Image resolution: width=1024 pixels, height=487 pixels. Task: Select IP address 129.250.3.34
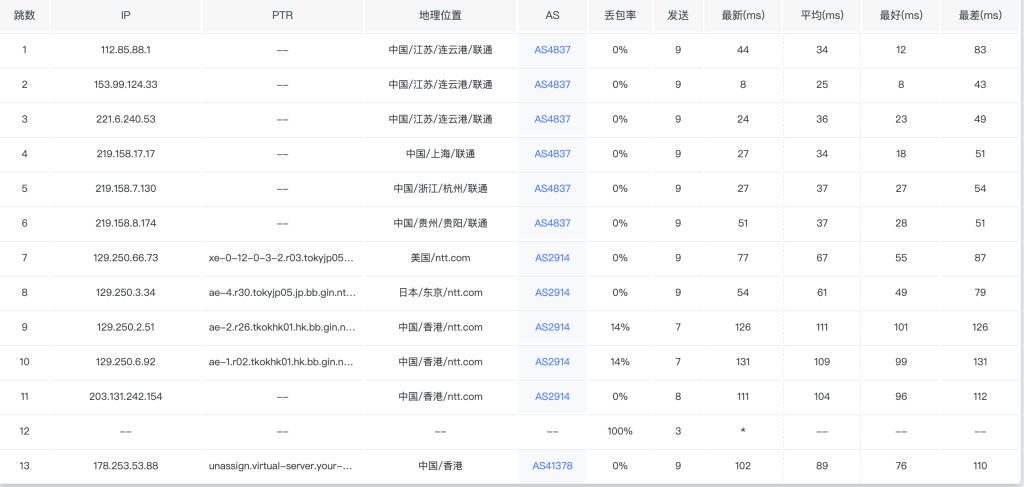click(125, 292)
